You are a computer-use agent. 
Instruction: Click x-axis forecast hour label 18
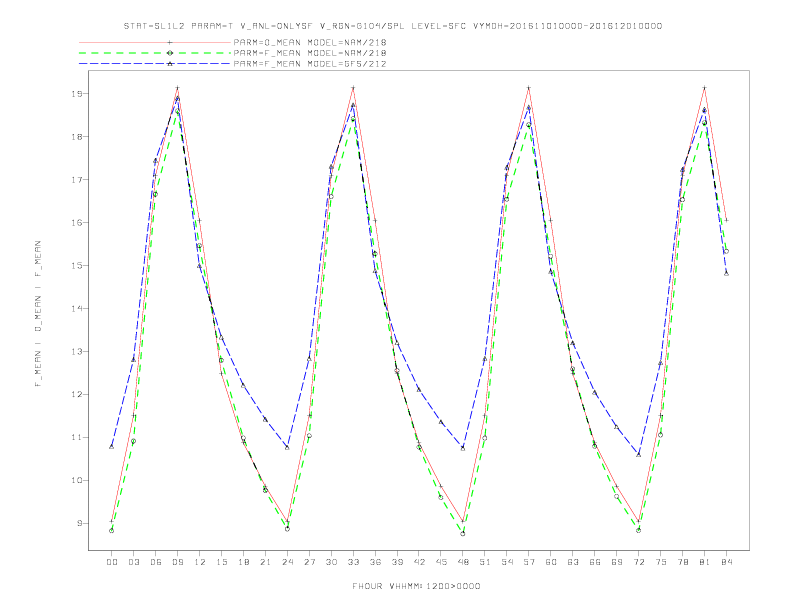(x=243, y=562)
